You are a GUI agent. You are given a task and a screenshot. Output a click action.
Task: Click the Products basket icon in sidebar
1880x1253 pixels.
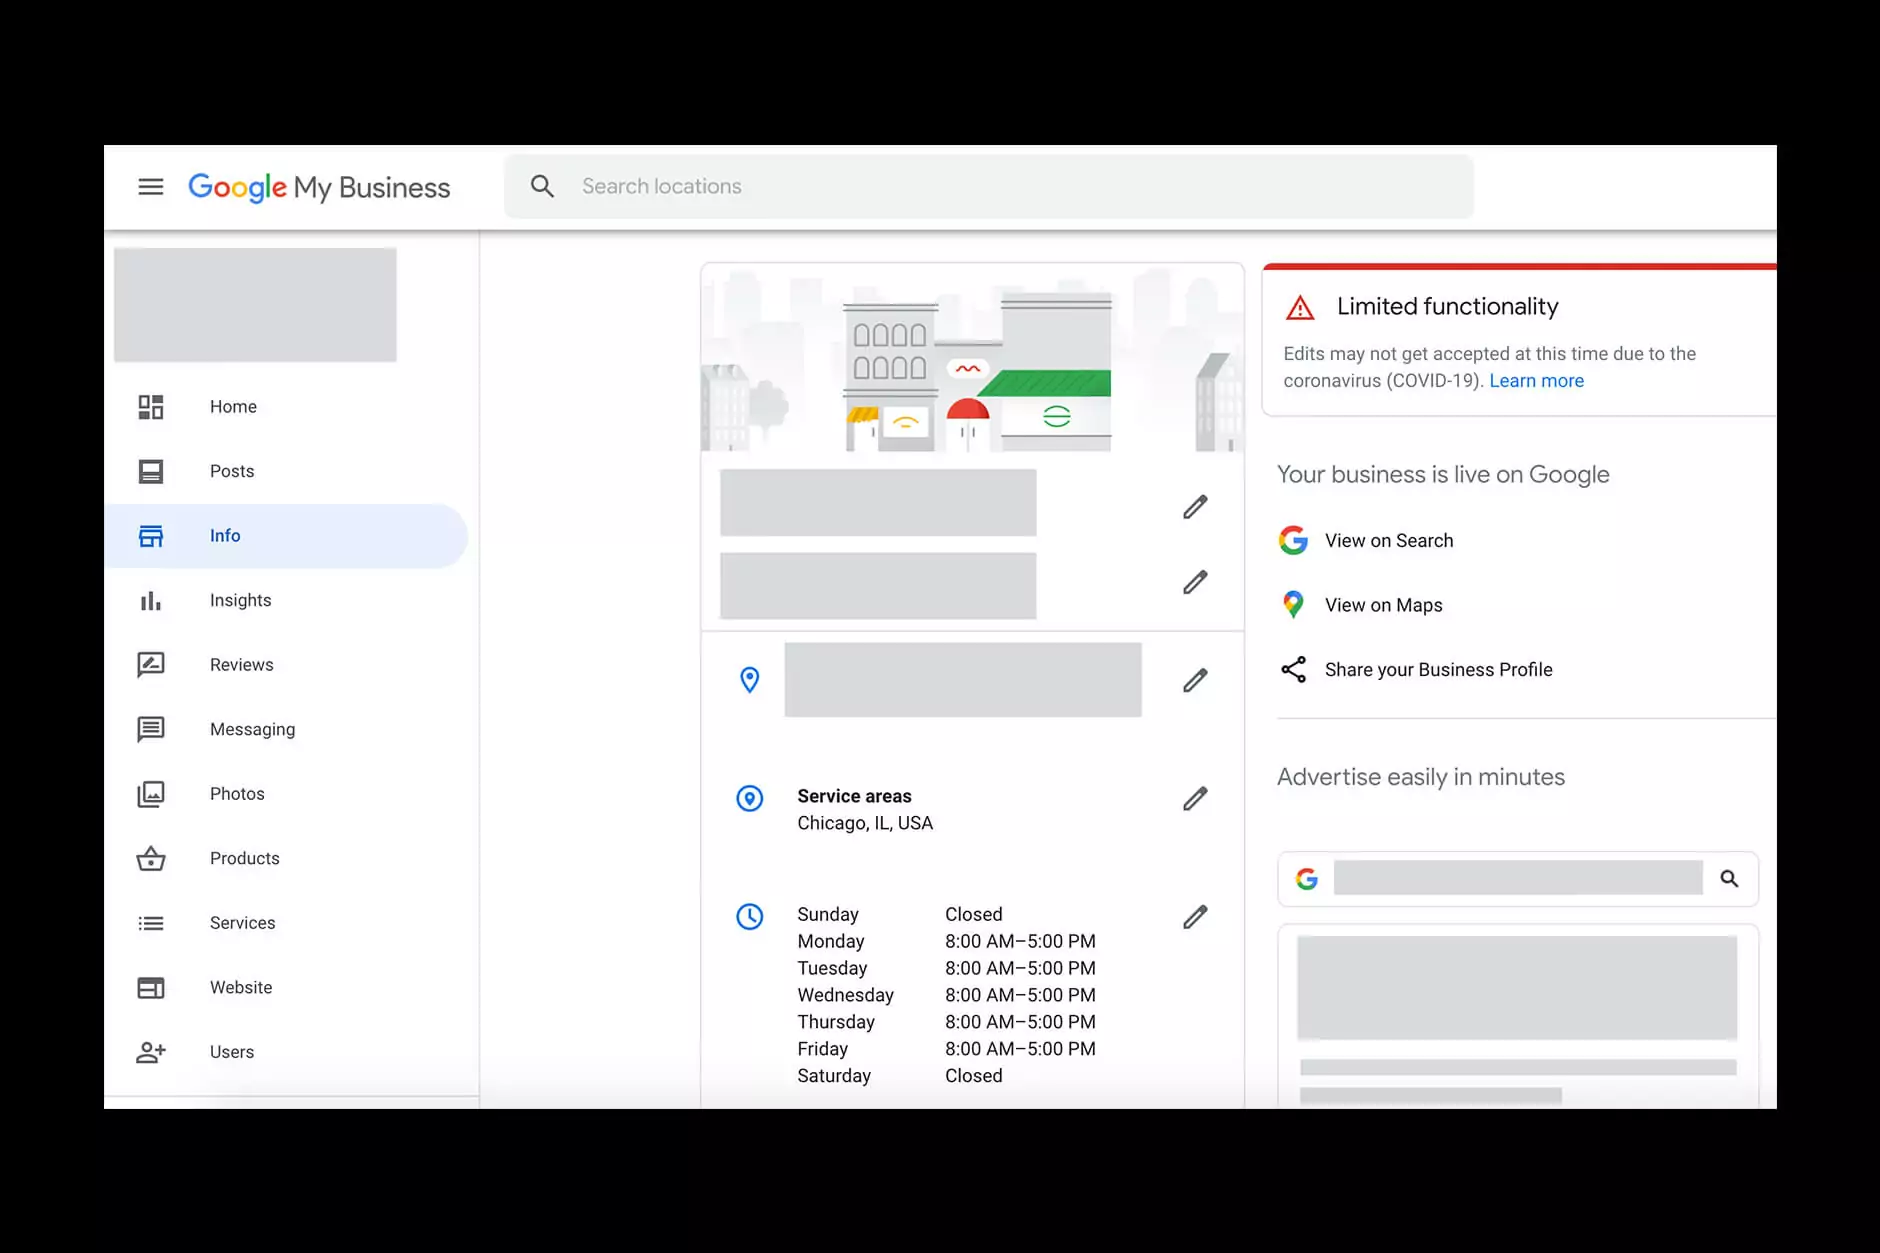pos(151,858)
